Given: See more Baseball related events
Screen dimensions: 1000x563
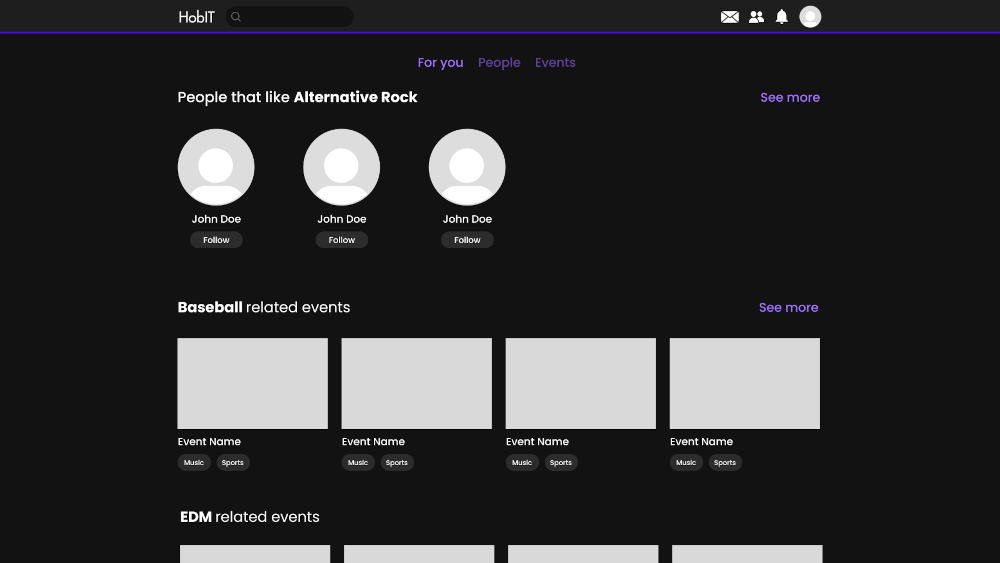Looking at the screenshot, I should pyautogui.click(x=788, y=308).
